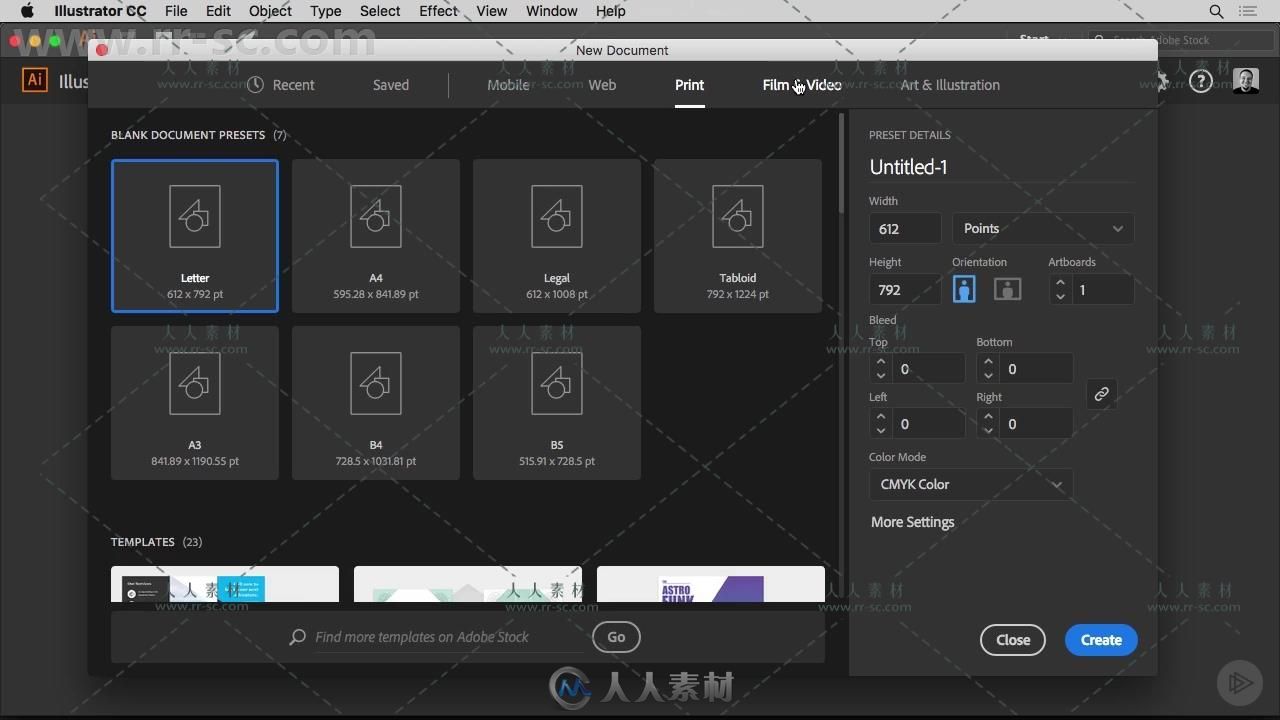Switch to the Film & Video tab
The image size is (1280, 720).
click(802, 85)
